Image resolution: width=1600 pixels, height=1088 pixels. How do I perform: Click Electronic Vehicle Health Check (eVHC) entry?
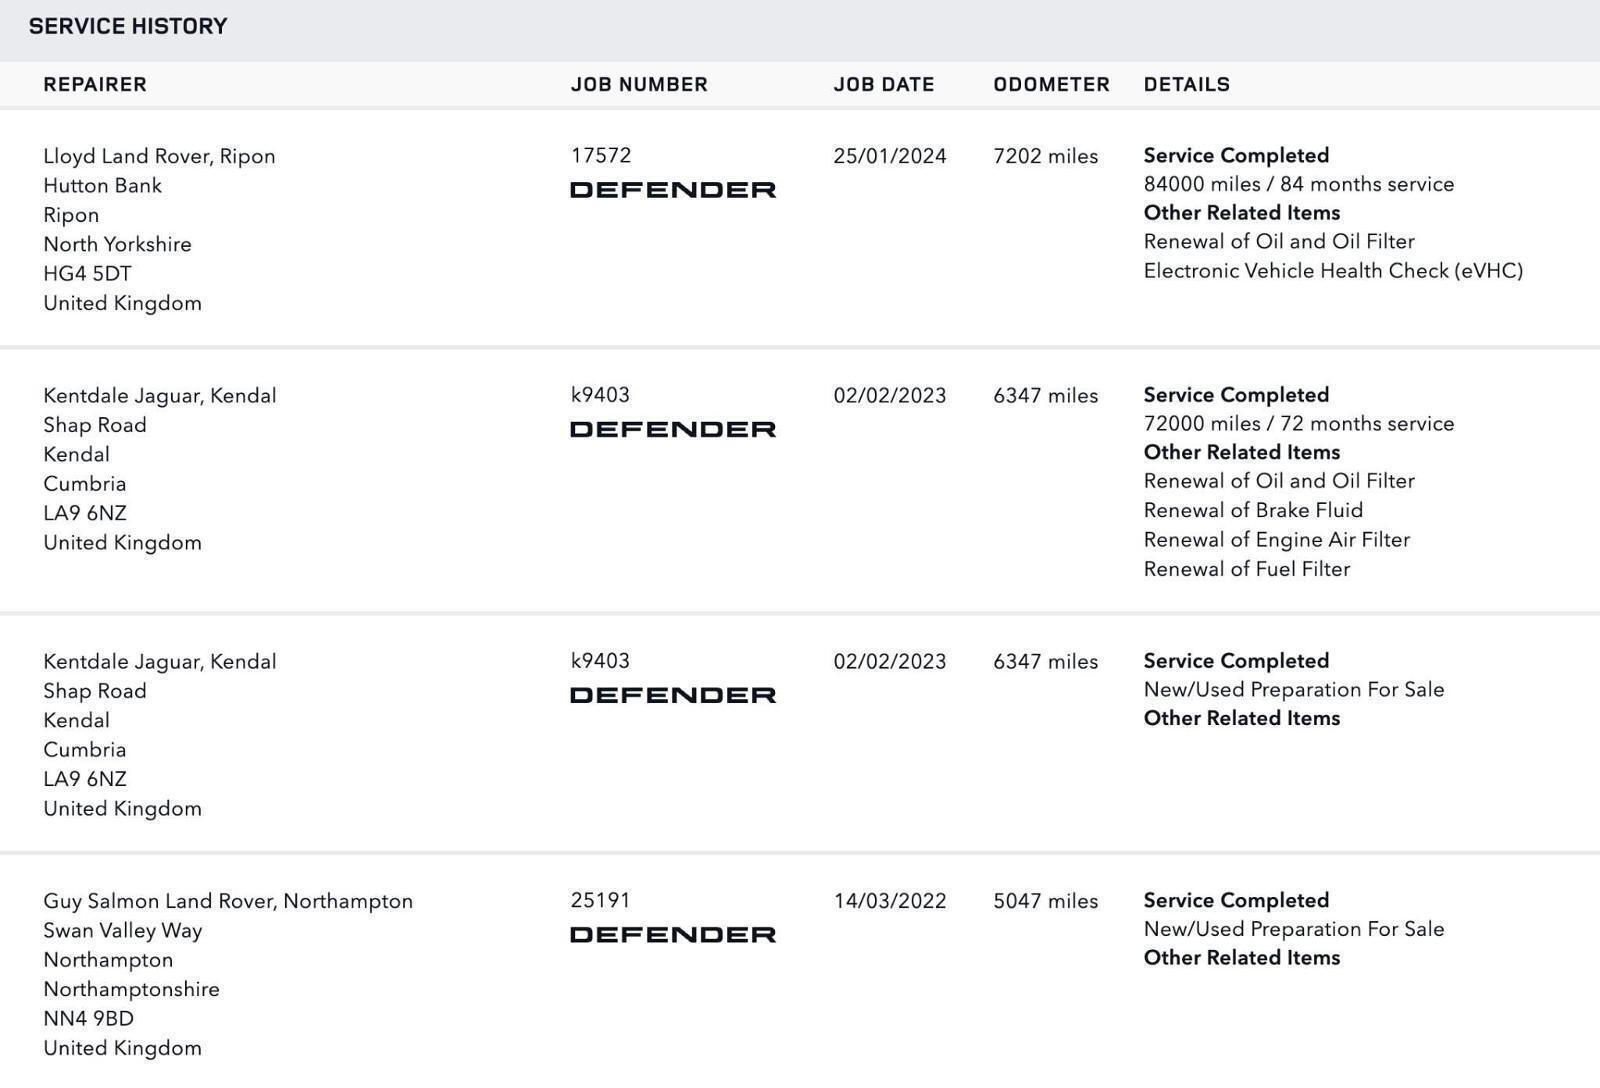click(x=1333, y=271)
